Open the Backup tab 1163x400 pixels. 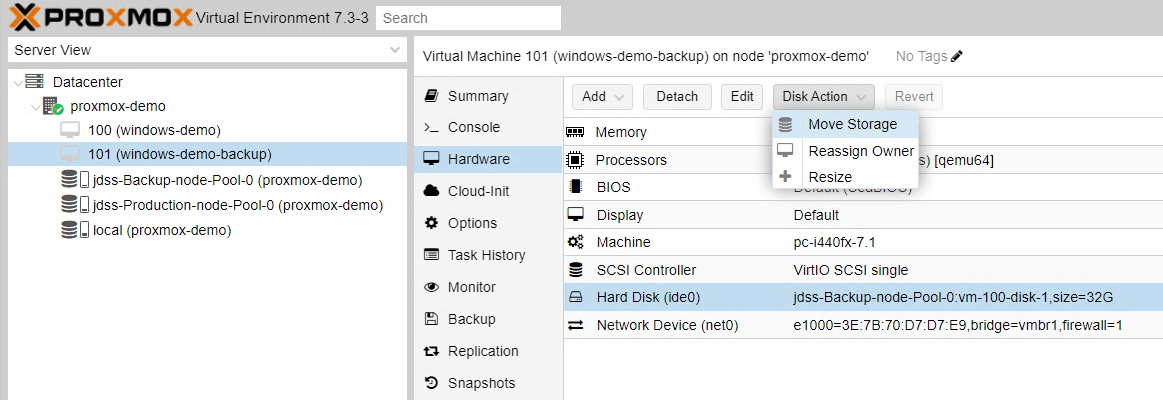click(488, 319)
